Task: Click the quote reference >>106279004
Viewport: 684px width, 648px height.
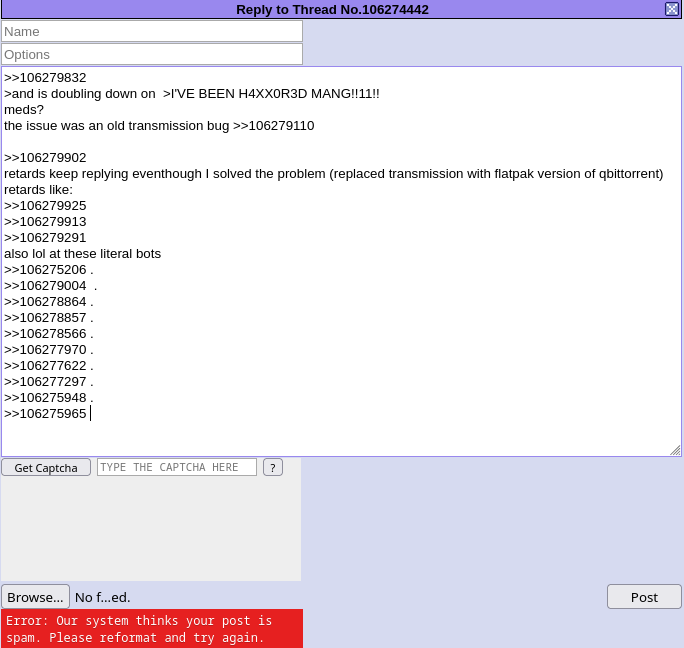Action: pos(45,286)
